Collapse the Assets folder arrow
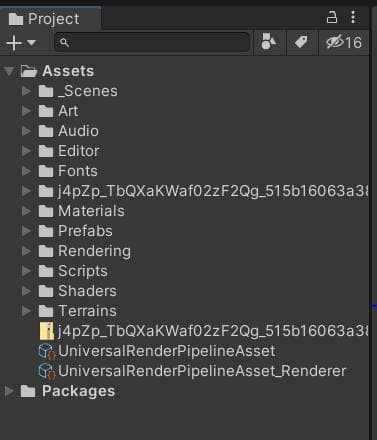This screenshot has height=440, width=377. pyautogui.click(x=9, y=71)
